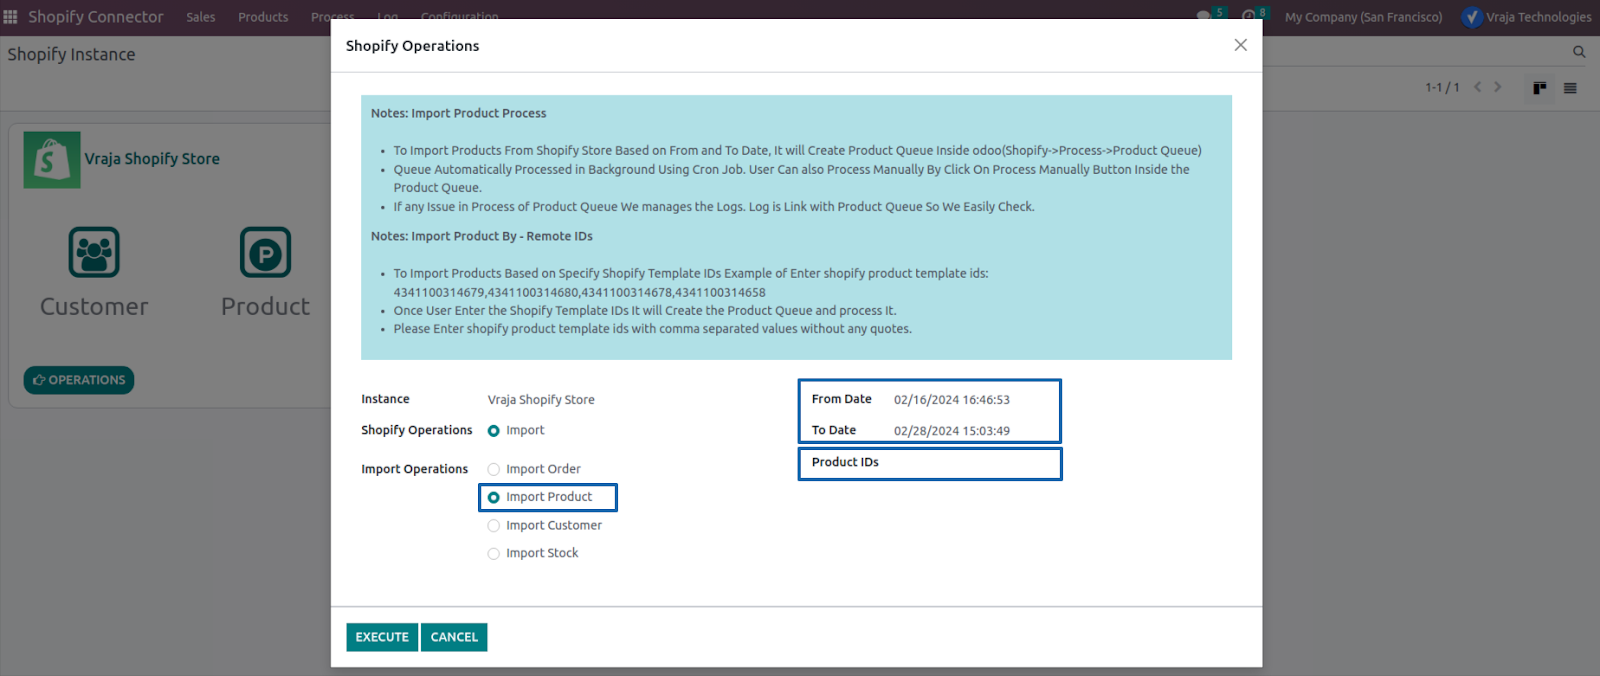
Task: Close the Shopify Operations dialog
Action: click(1240, 45)
